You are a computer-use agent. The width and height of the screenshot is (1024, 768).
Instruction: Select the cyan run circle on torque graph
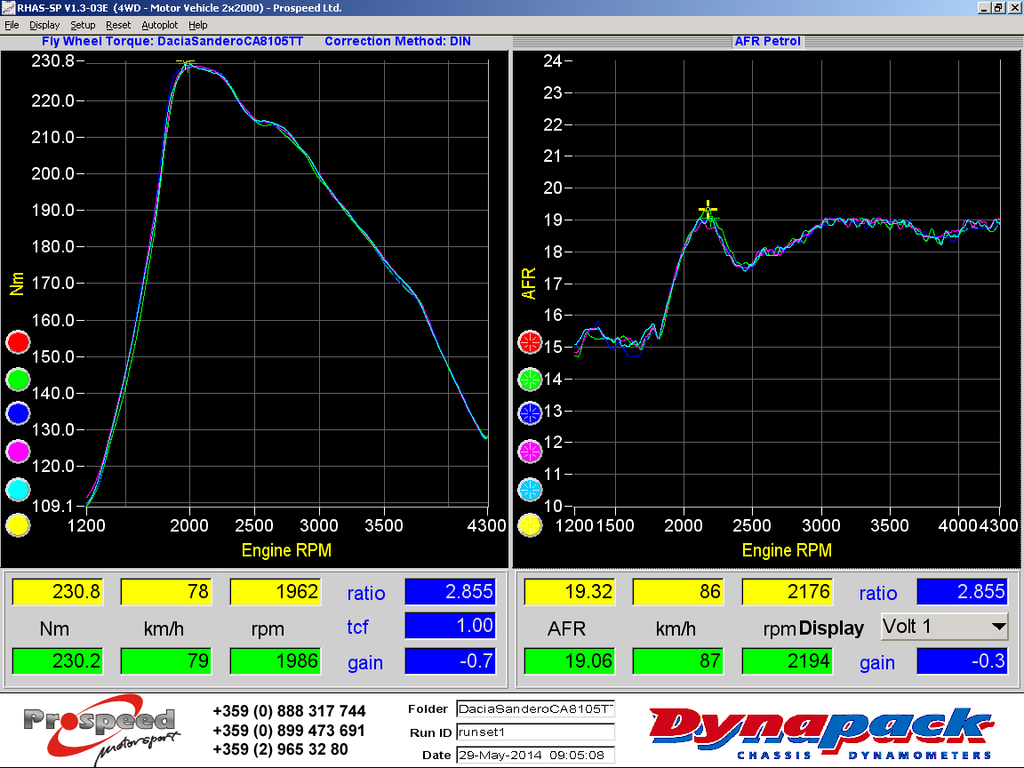[x=17, y=489]
